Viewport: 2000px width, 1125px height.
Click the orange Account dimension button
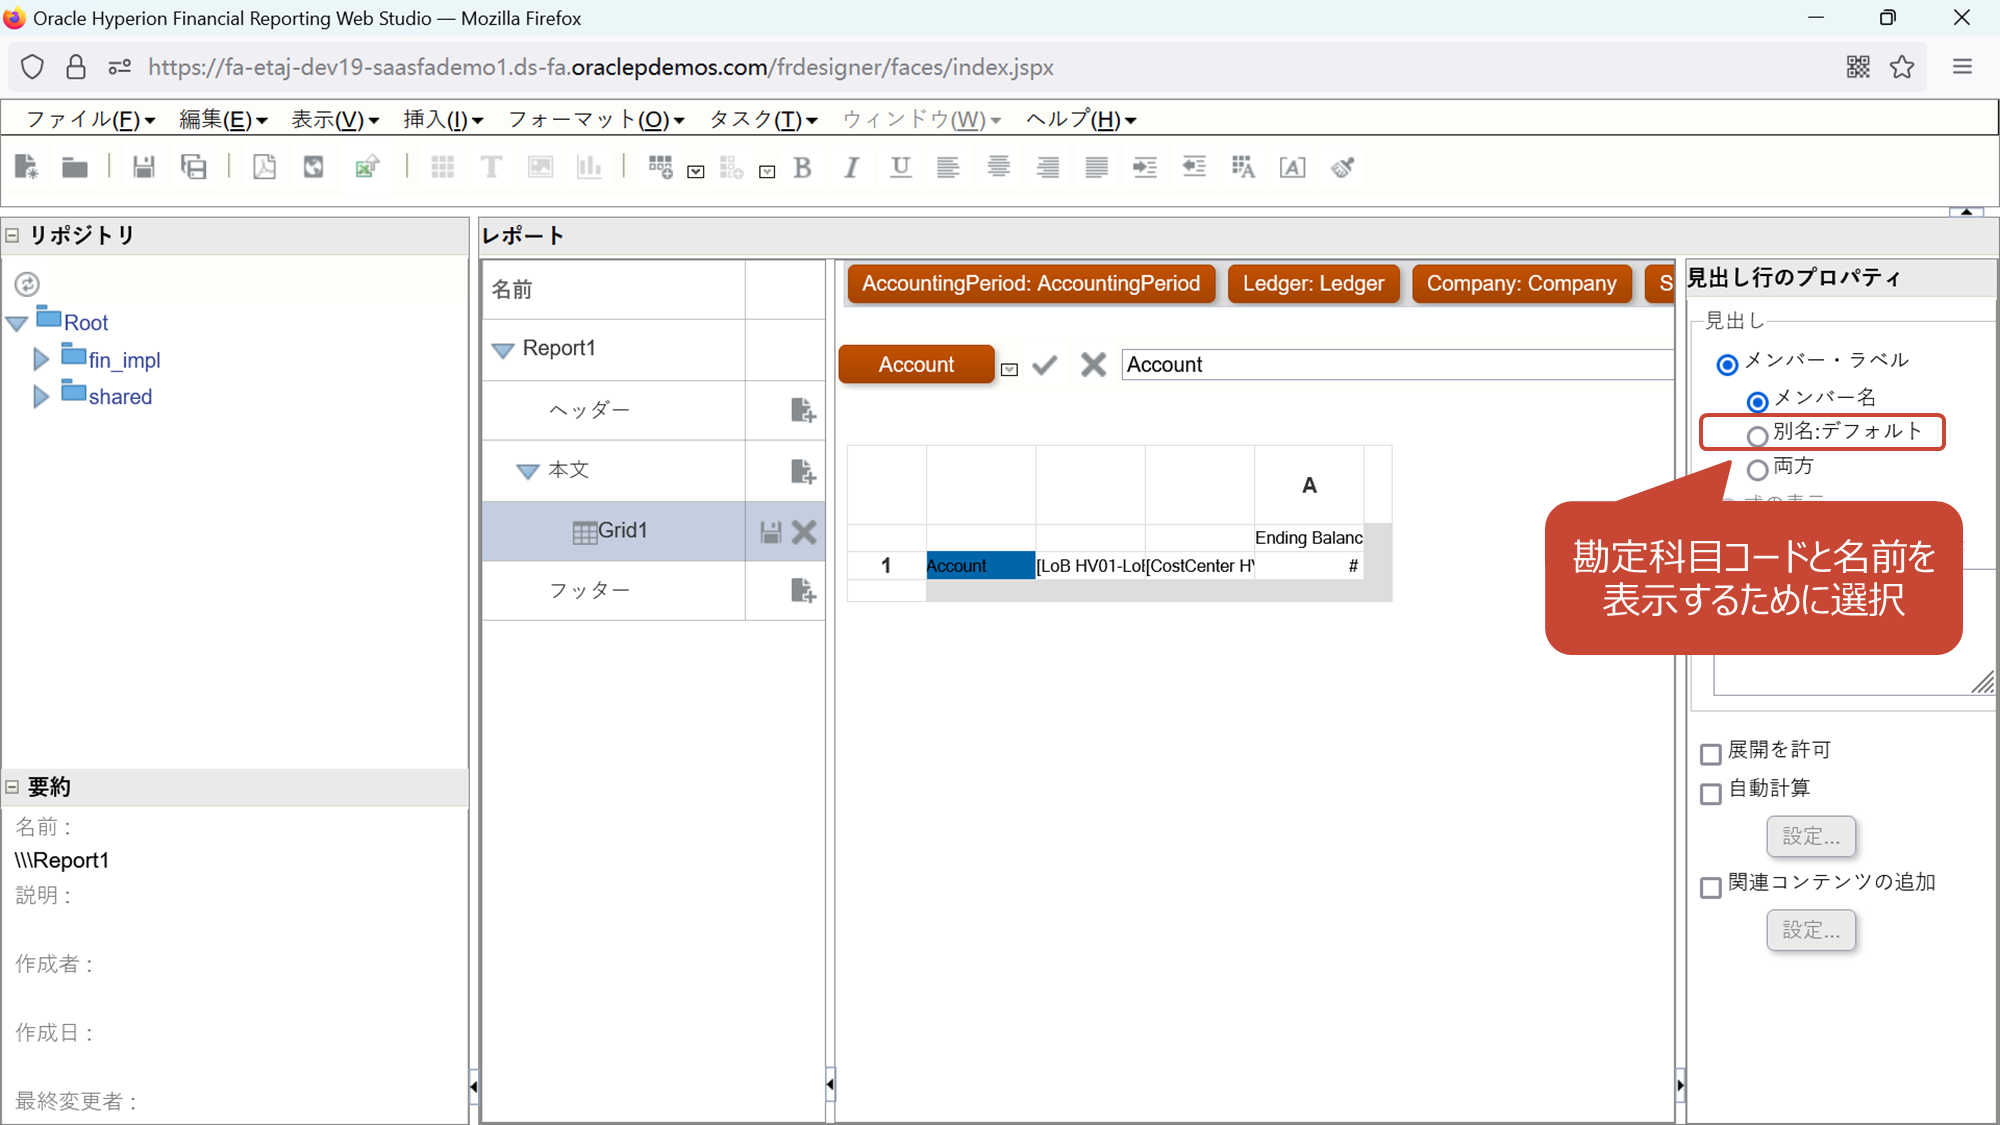pyautogui.click(x=915, y=365)
